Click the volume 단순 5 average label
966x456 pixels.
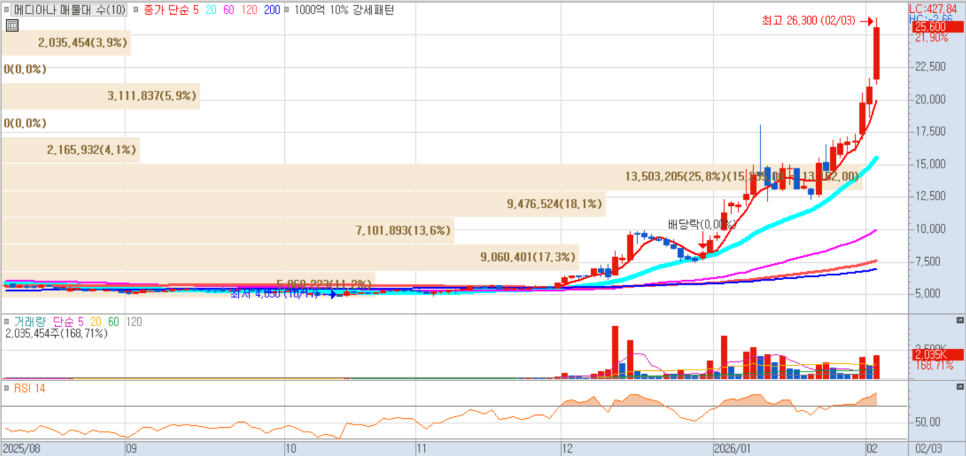70,322
